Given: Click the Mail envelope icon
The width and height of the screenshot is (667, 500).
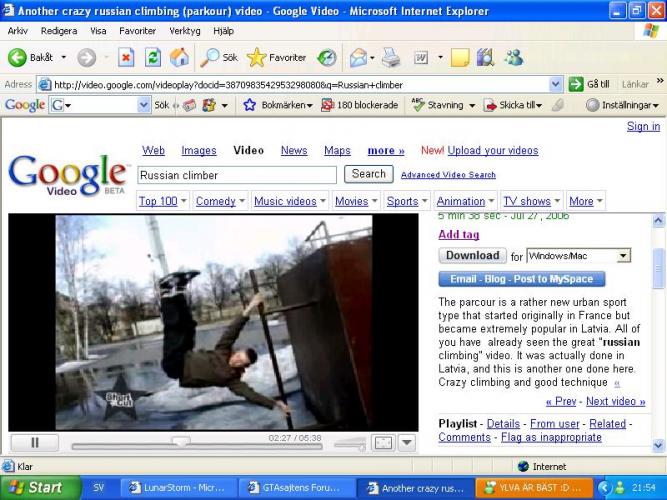Looking at the screenshot, I should coord(359,58).
